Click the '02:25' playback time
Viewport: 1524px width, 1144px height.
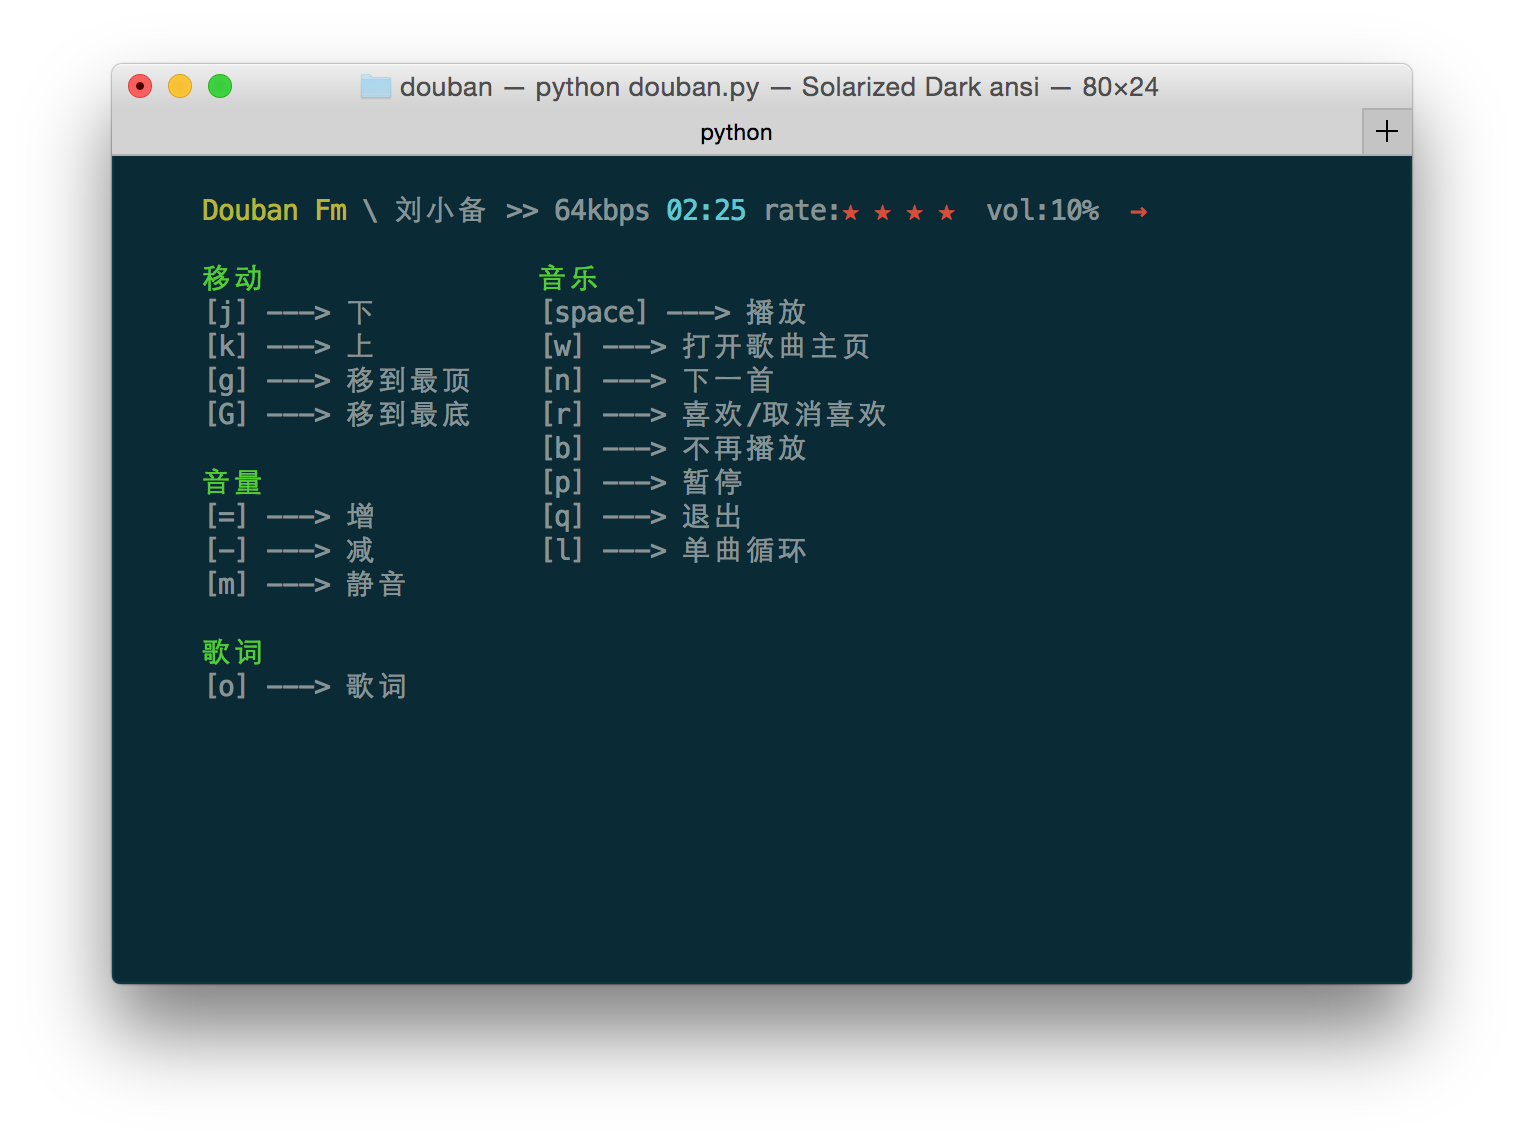706,210
